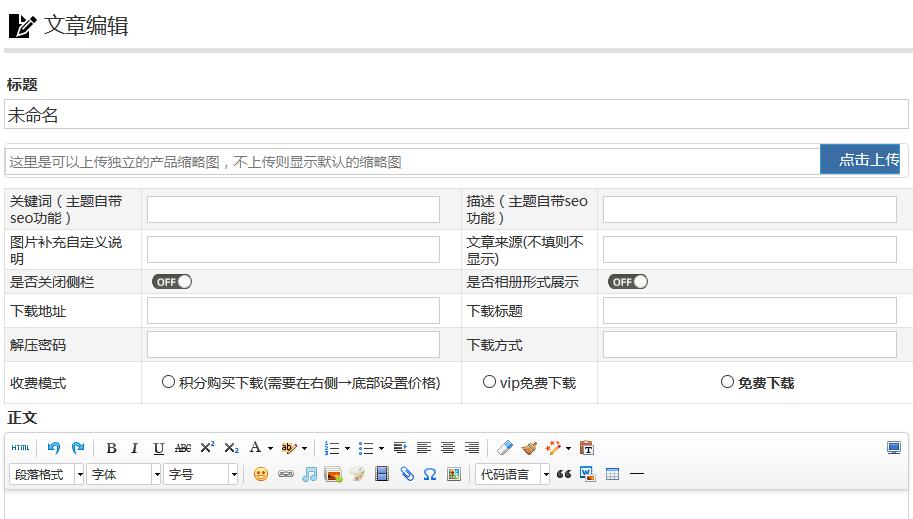The height and width of the screenshot is (519, 913).
Task: Select the 积分购买下载 radio option
Action: point(168,382)
